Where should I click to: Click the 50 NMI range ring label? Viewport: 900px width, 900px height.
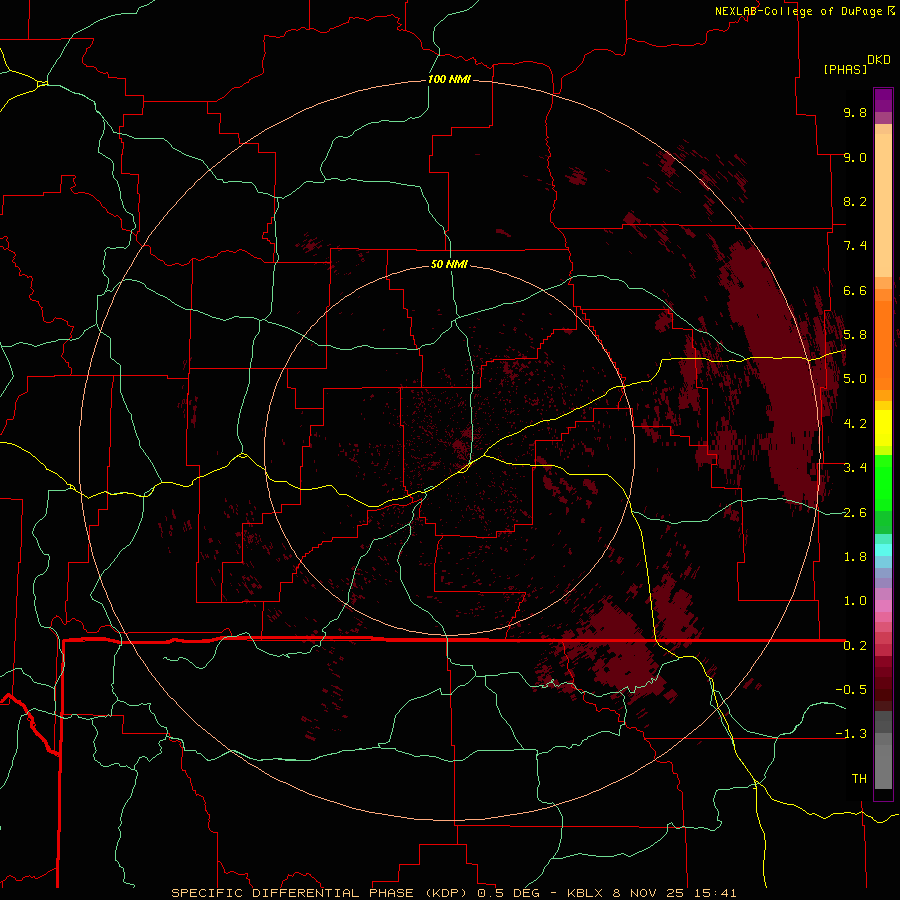449,264
